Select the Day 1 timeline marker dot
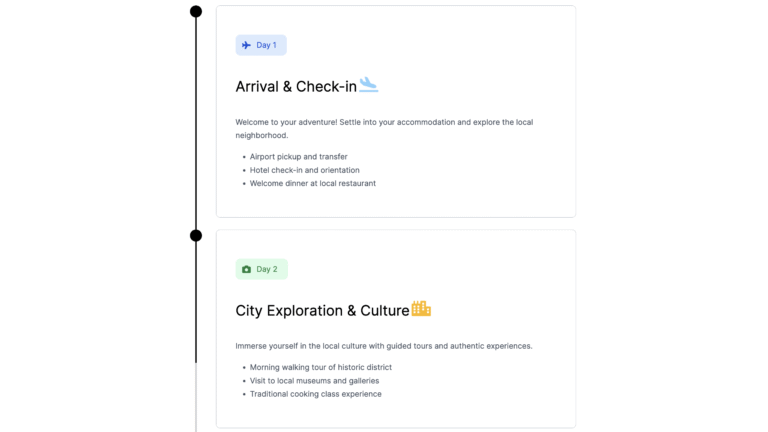768x432 pixels. (196, 11)
